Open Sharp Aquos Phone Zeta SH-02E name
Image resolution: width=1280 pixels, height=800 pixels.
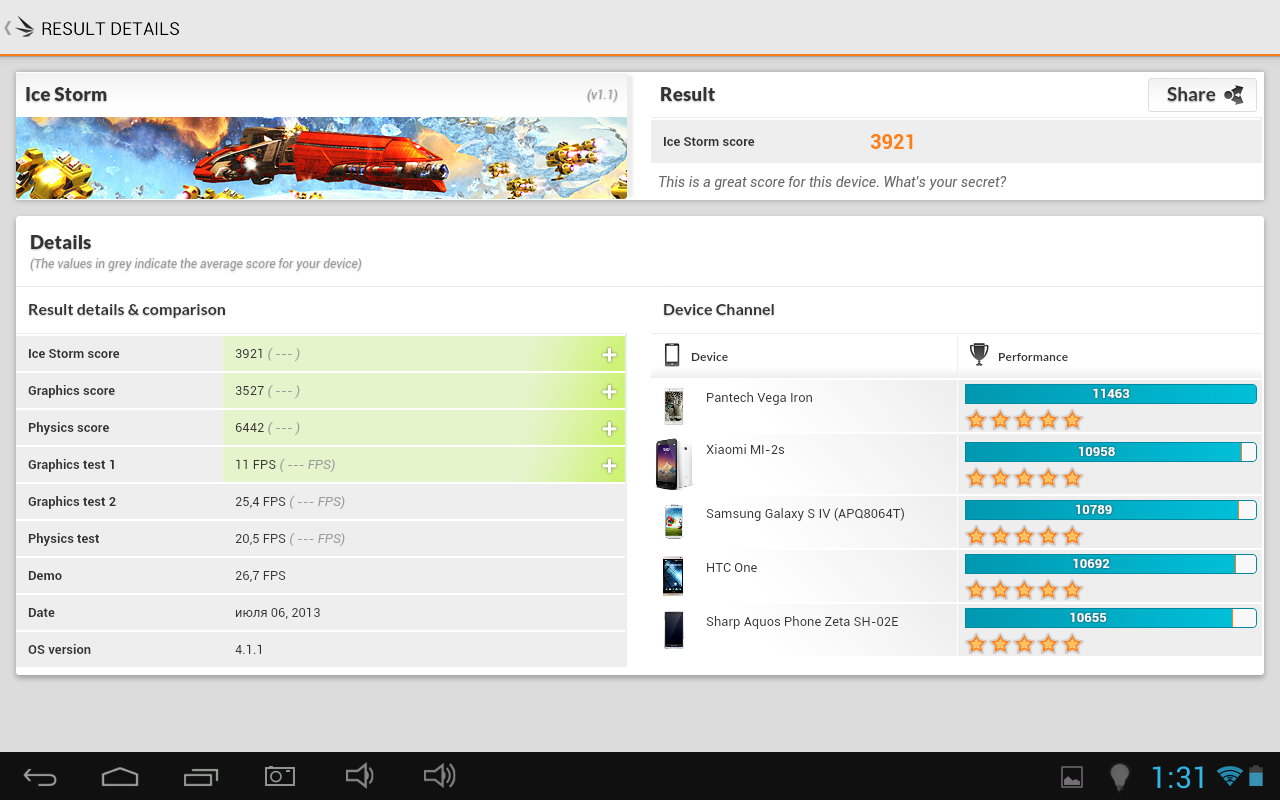tap(802, 622)
